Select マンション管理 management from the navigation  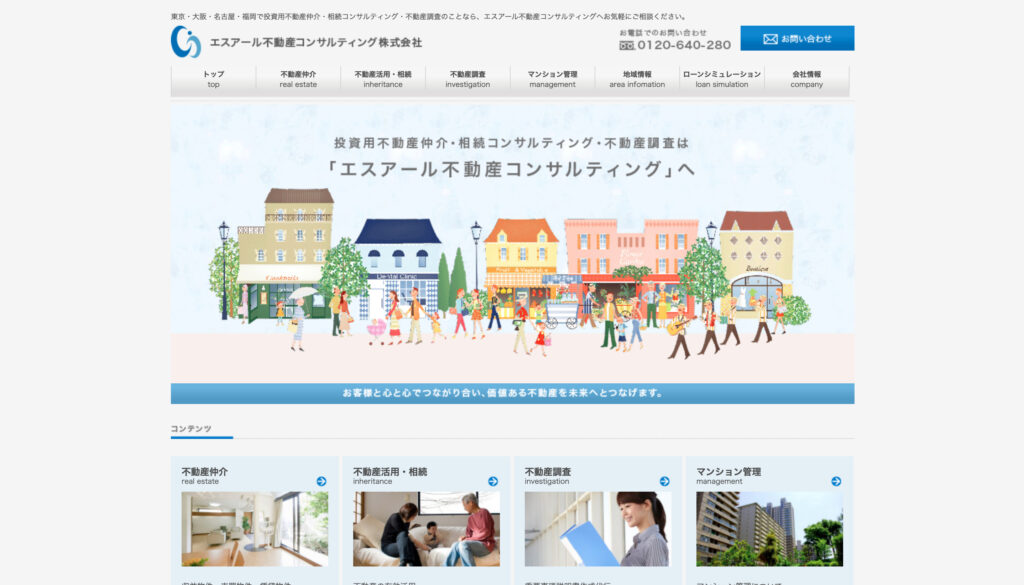(553, 79)
